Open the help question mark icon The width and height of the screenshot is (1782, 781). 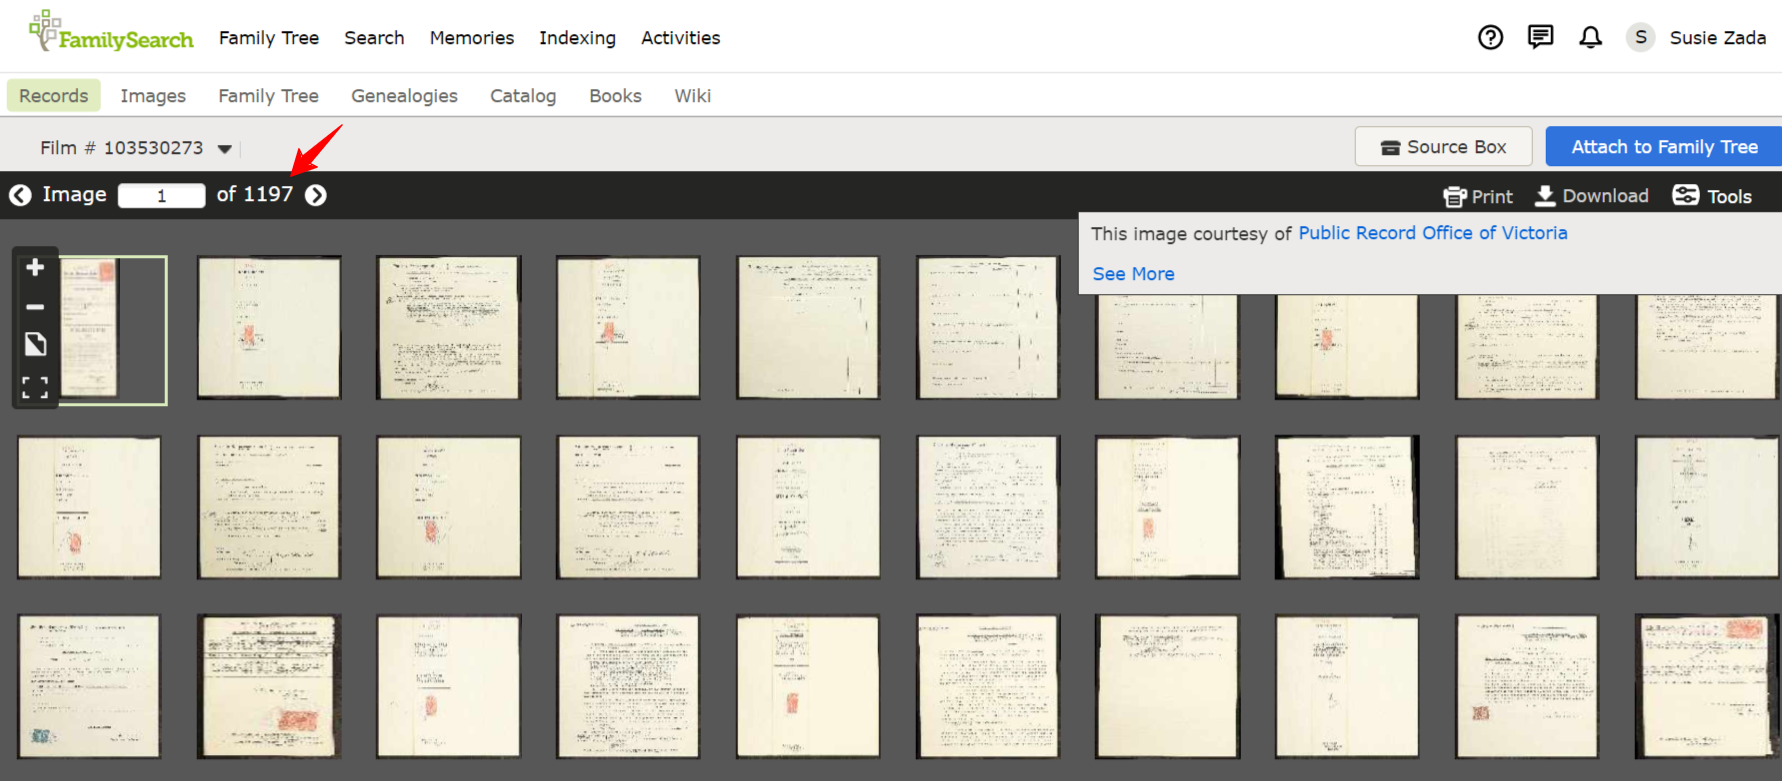point(1490,38)
